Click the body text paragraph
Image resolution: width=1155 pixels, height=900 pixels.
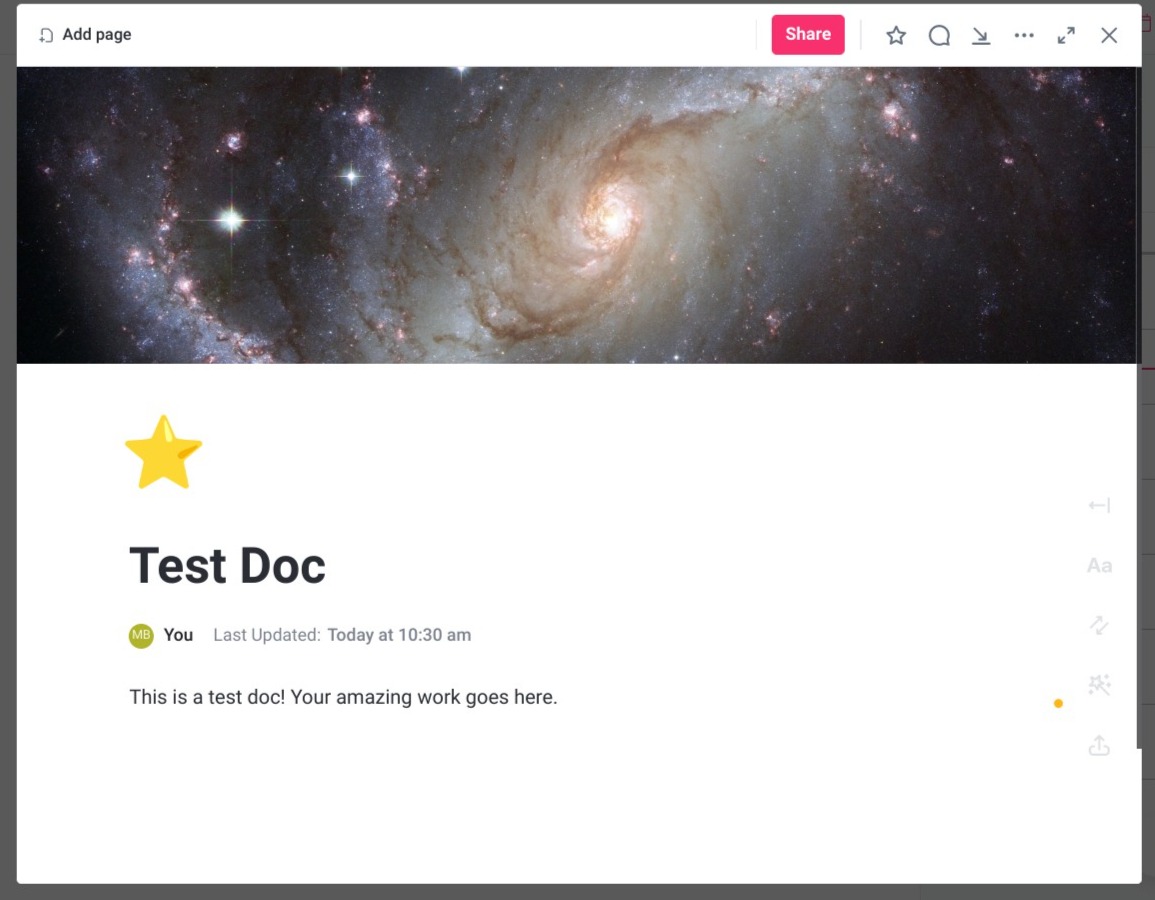click(343, 697)
